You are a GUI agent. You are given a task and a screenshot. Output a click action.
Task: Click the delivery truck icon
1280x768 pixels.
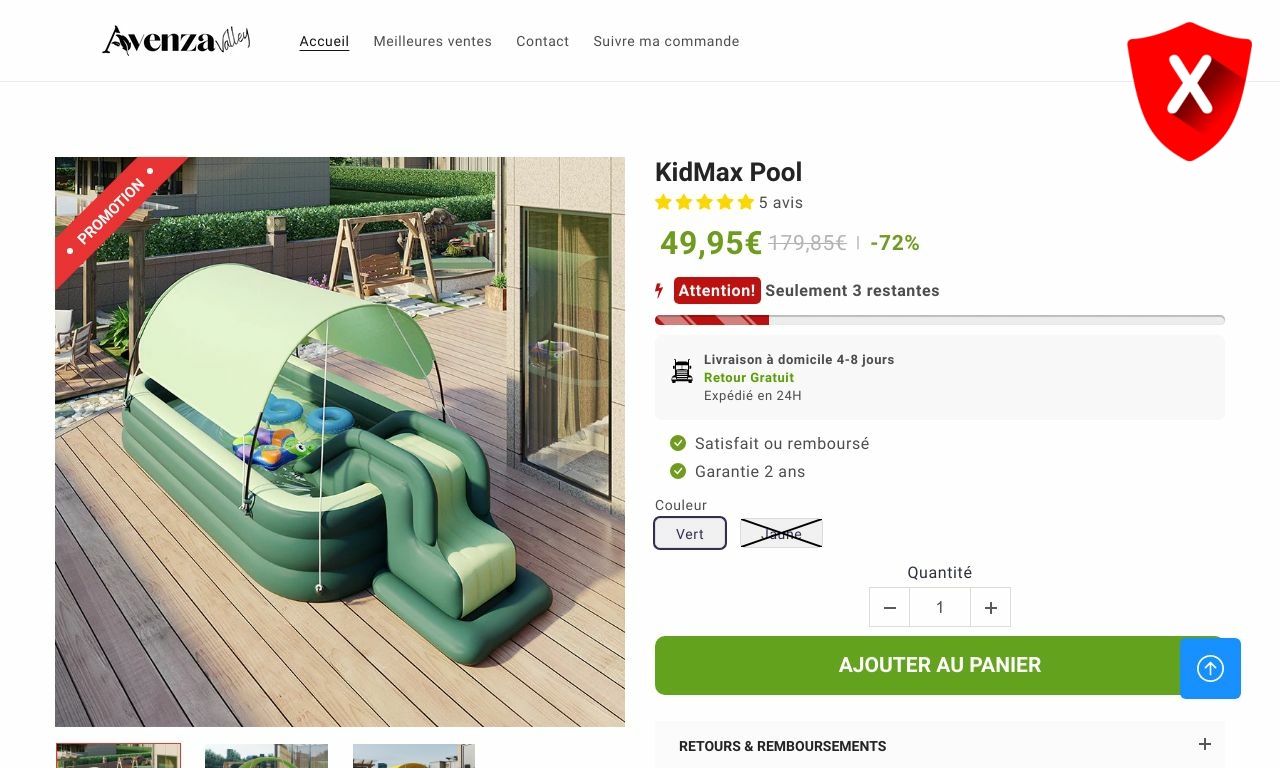682,372
